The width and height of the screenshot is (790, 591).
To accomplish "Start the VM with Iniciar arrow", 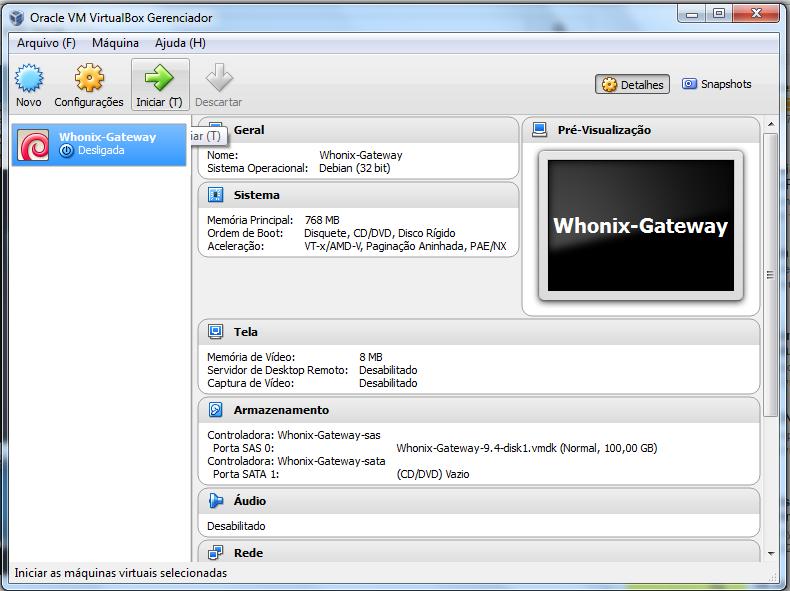I will point(159,78).
